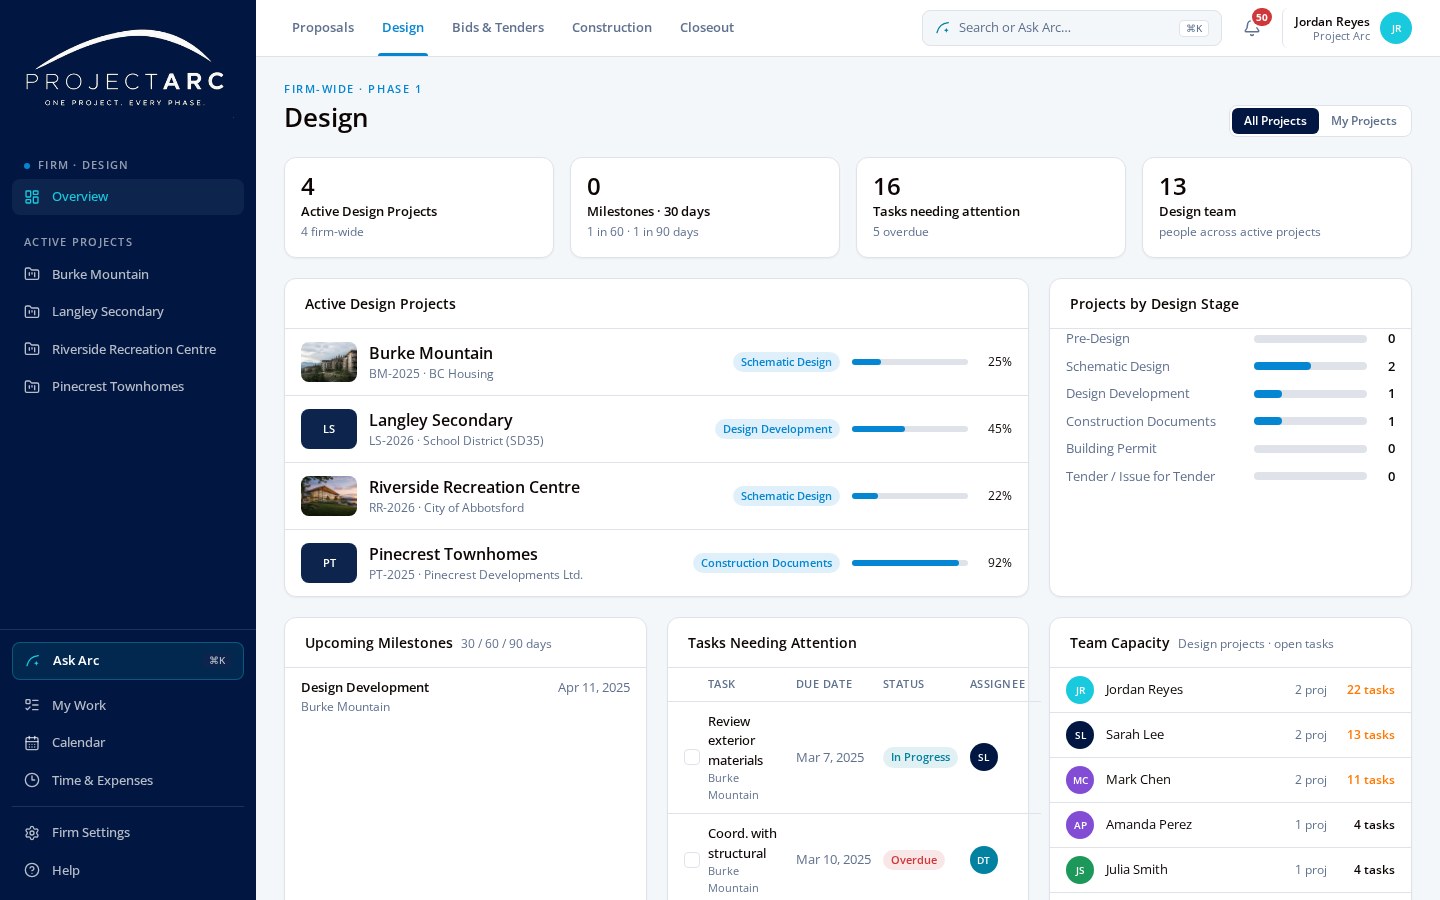The image size is (1440, 900).
Task: Click the Ask Arc button
Action: (128, 661)
